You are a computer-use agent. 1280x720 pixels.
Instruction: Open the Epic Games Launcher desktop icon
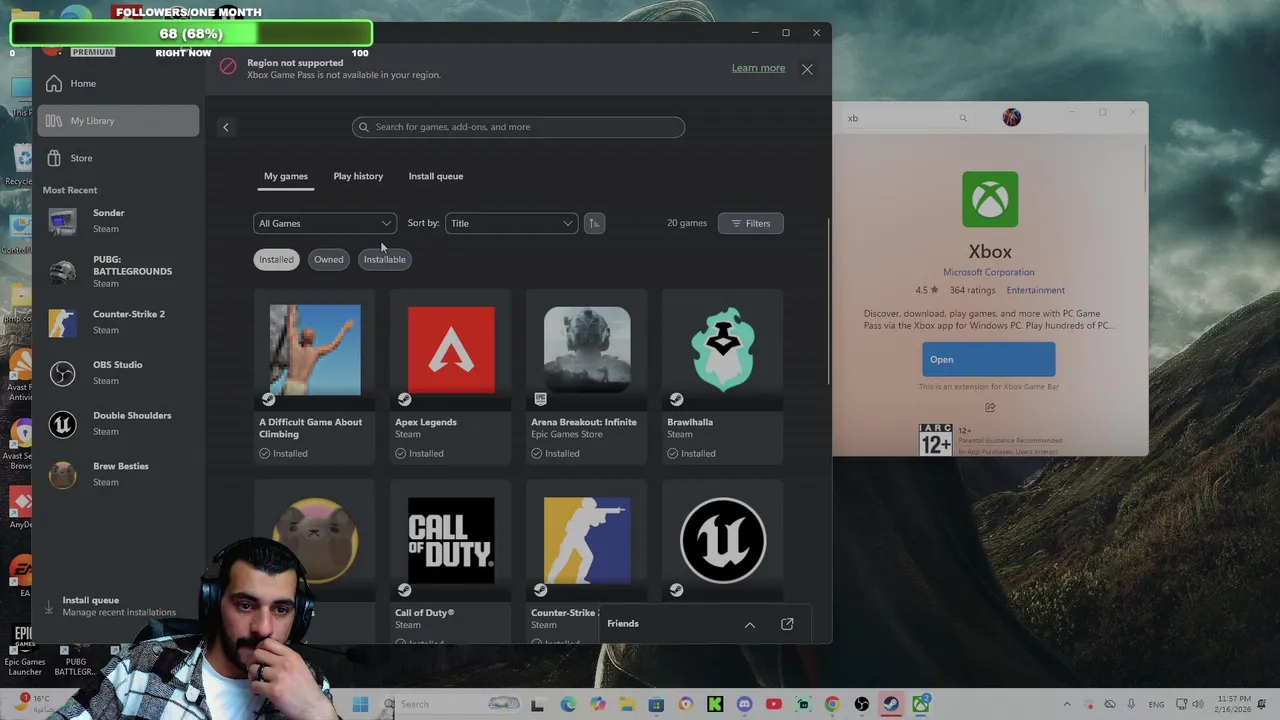pos(24,648)
